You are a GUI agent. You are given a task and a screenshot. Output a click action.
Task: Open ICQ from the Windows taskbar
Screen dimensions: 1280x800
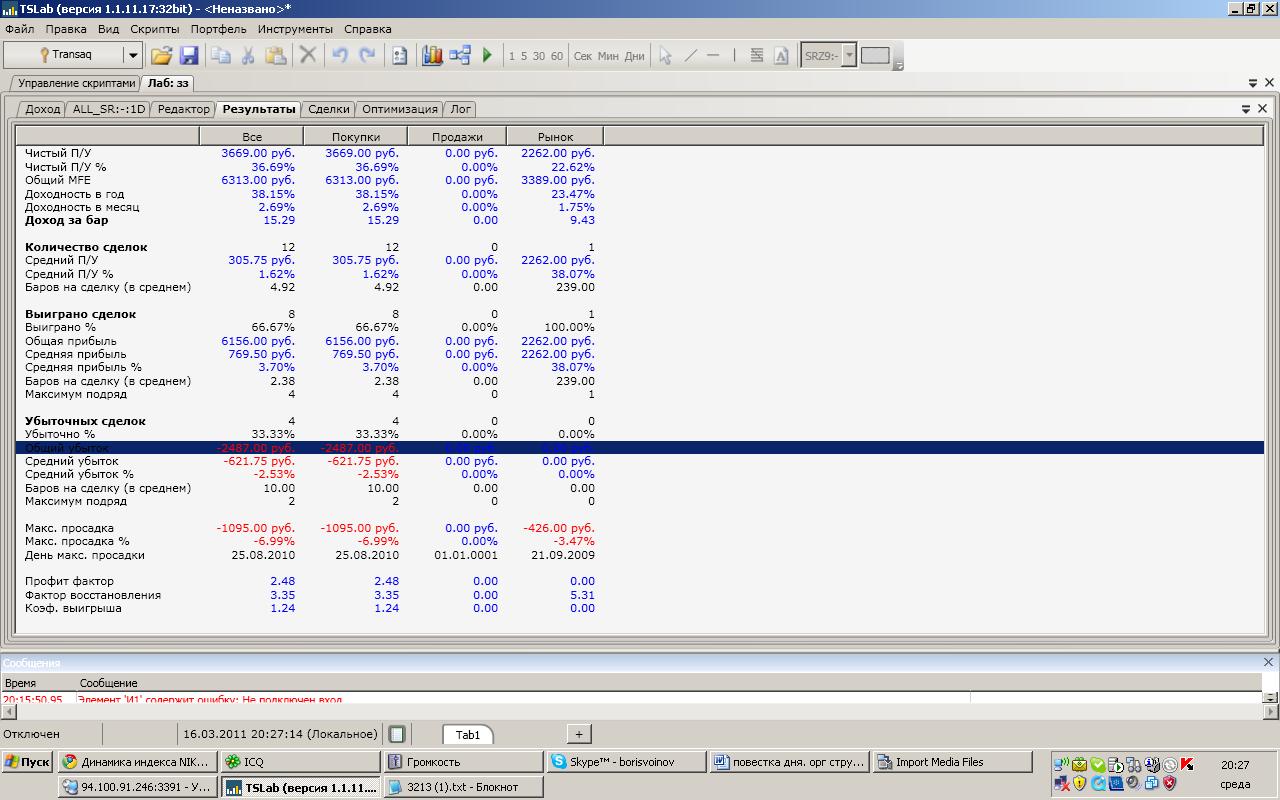coord(299,762)
